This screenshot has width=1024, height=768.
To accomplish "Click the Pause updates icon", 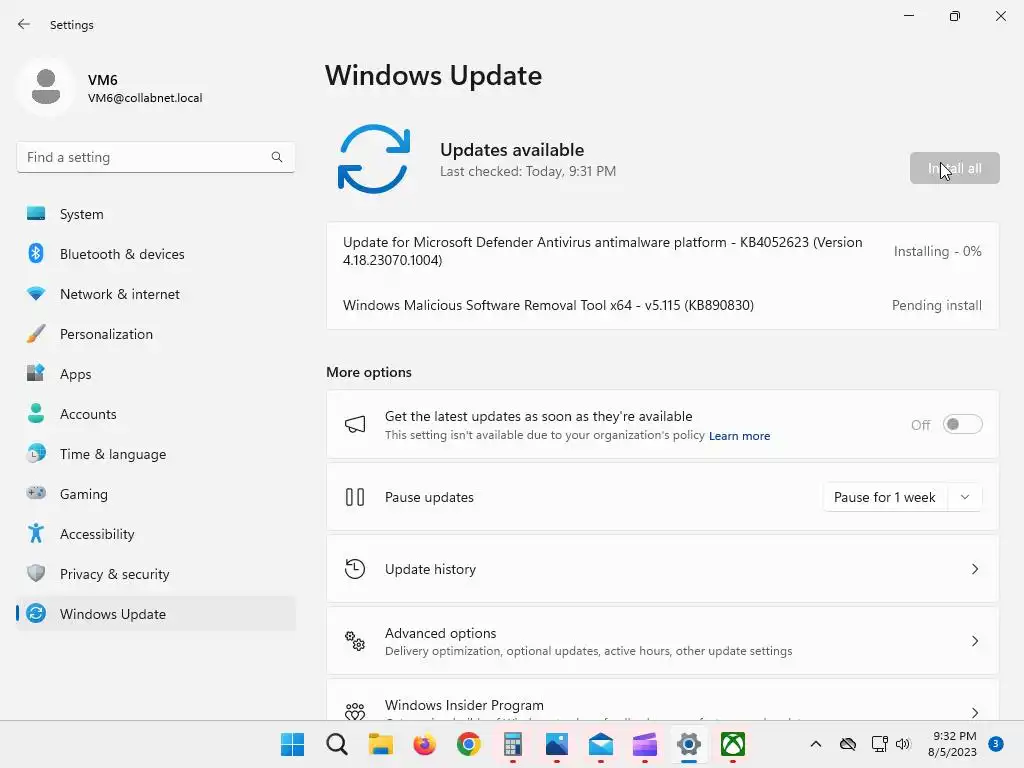I will click(x=355, y=497).
